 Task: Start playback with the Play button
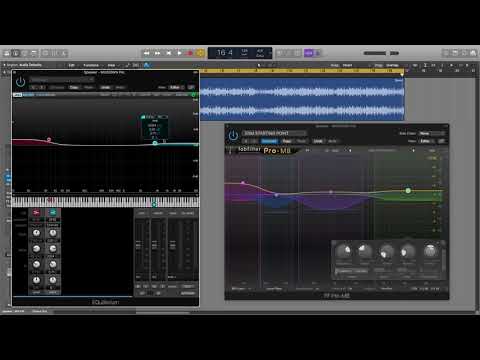pyautogui.click(x=179, y=53)
